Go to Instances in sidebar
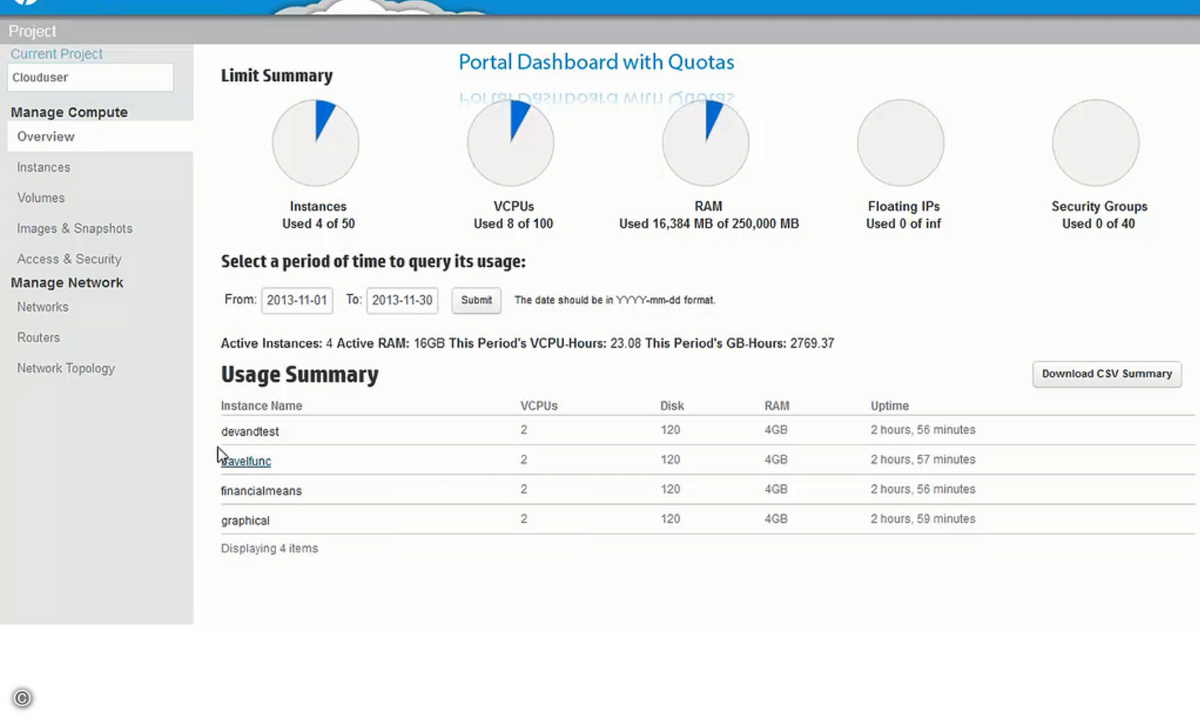The height and width of the screenshot is (720, 1200). [x=44, y=167]
